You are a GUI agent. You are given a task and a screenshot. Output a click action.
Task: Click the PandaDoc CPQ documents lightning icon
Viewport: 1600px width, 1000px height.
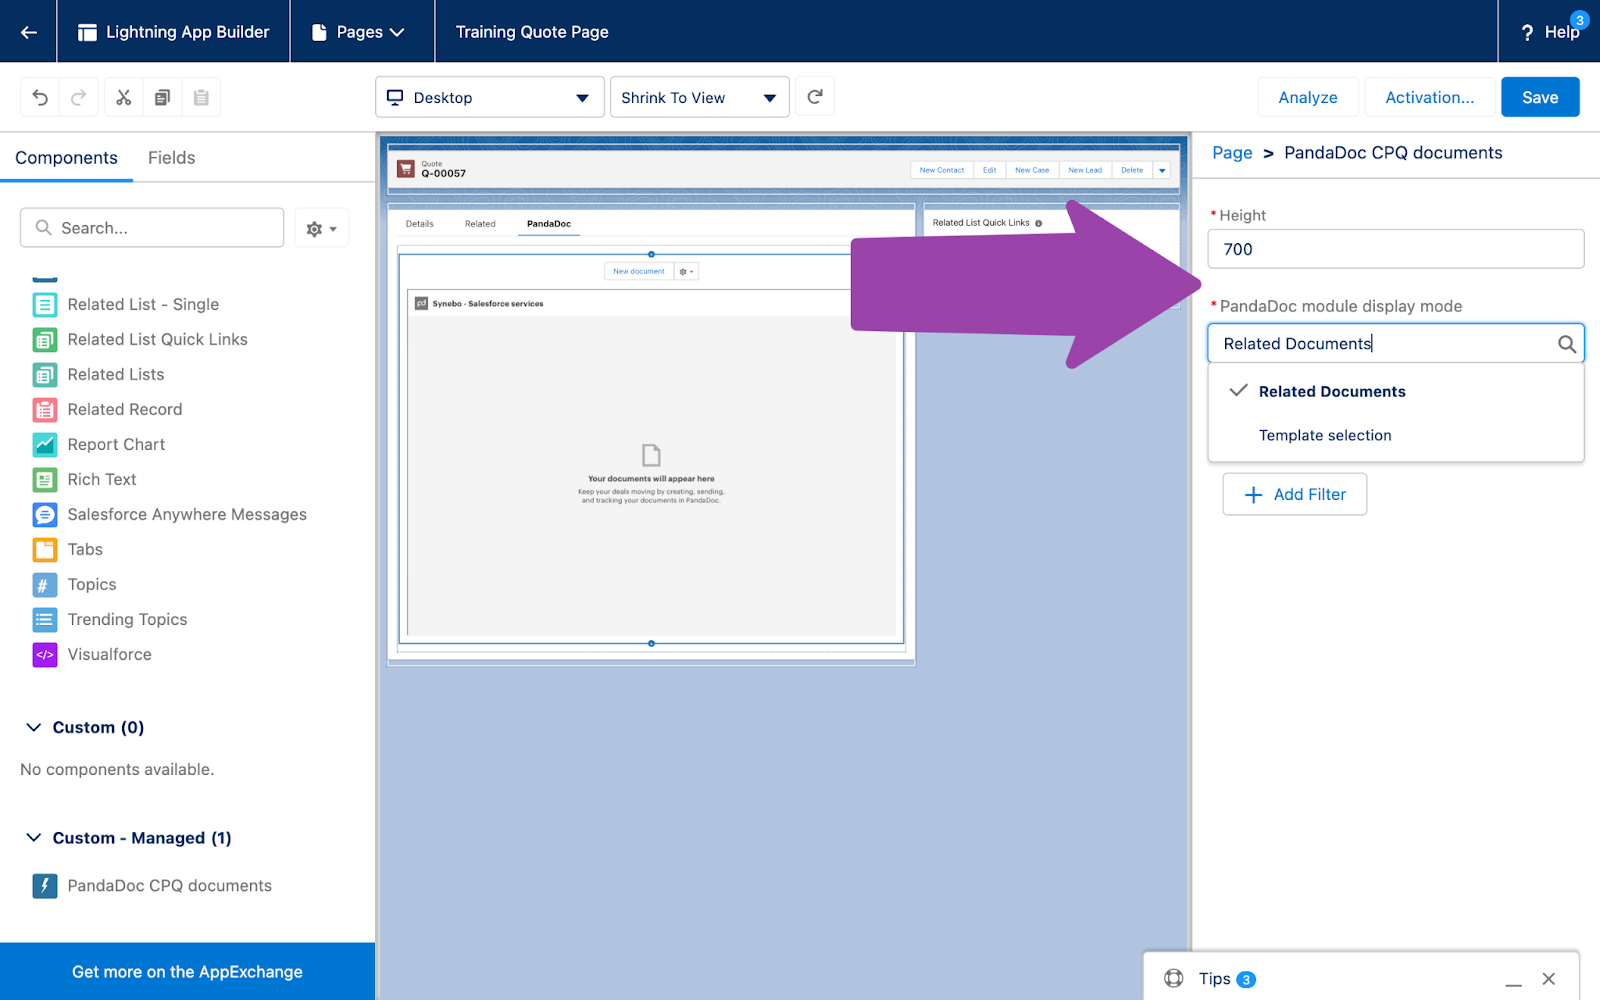pos(45,885)
